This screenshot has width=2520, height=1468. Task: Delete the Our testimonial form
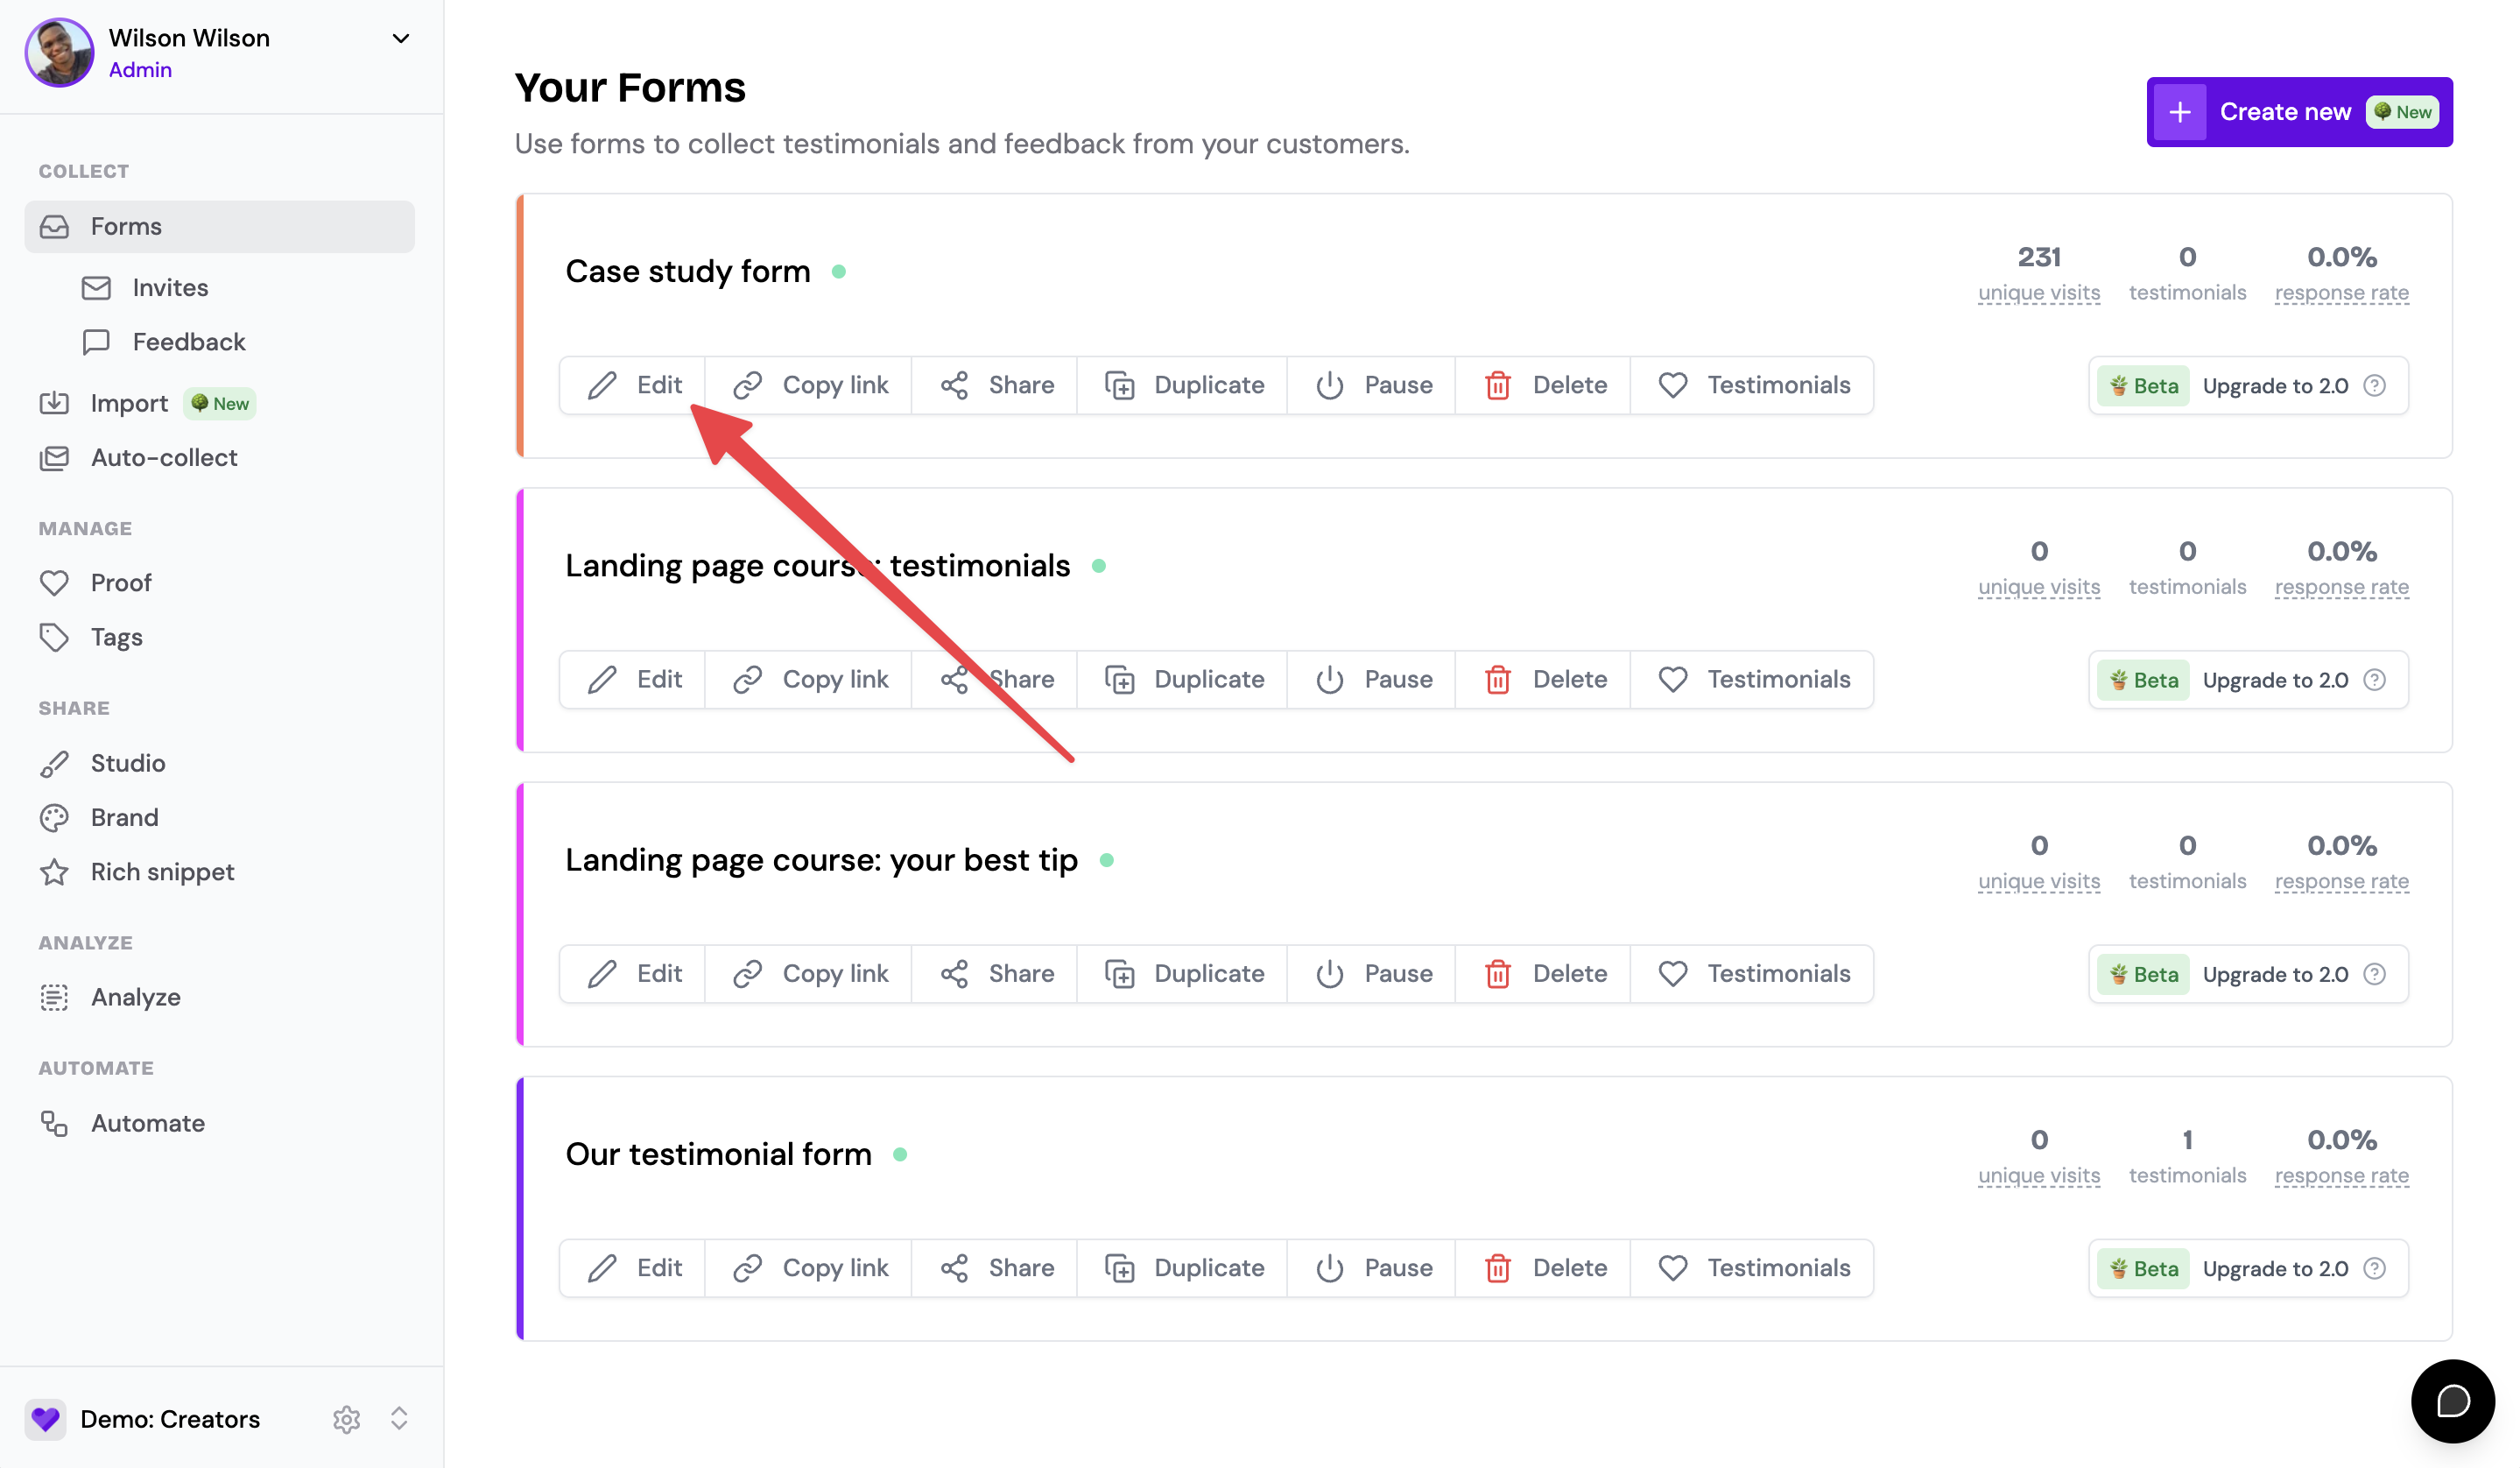[1544, 1268]
